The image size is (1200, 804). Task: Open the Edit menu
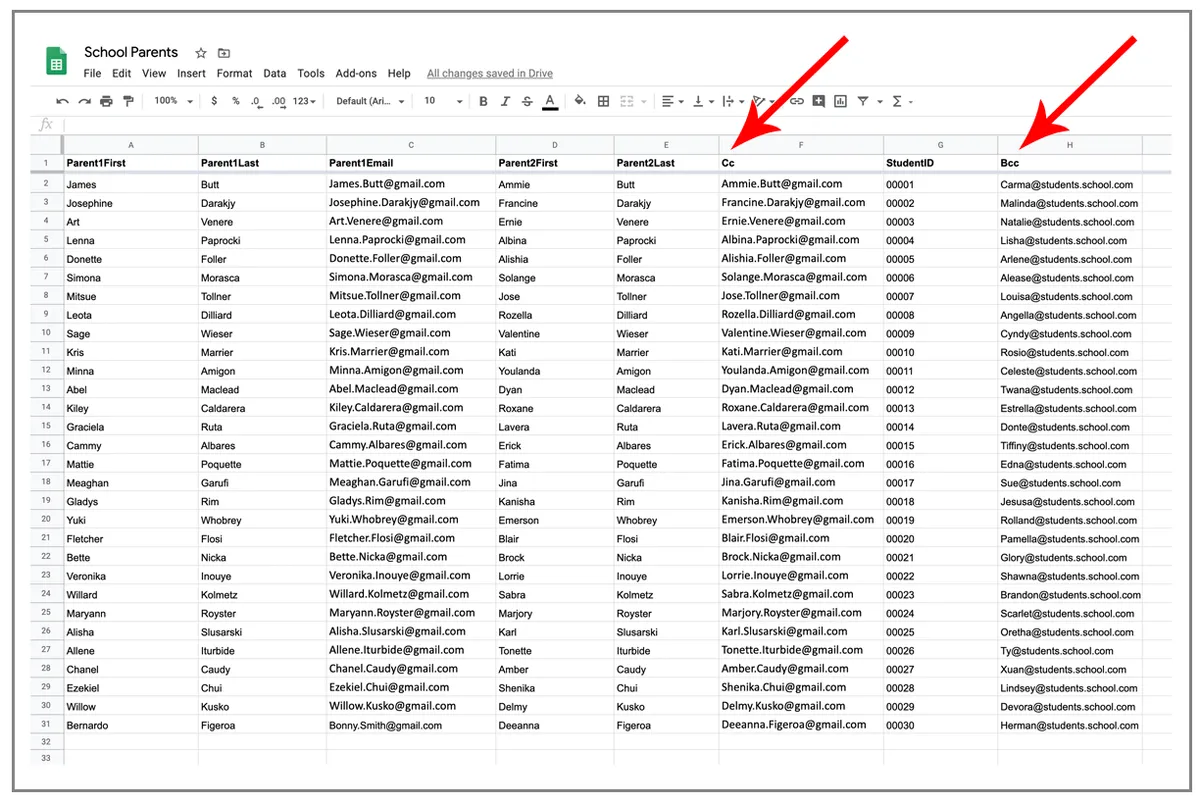tap(122, 73)
